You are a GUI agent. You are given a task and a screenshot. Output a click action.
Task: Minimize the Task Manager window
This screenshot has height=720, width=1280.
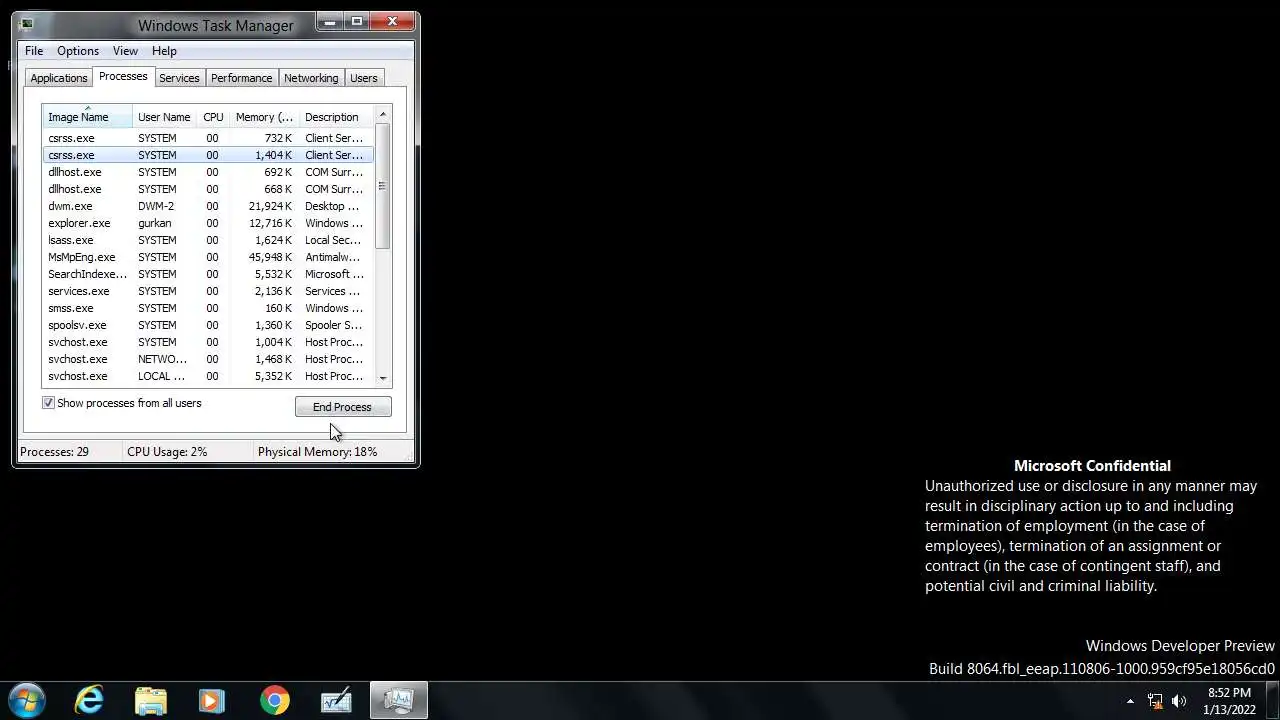330,21
